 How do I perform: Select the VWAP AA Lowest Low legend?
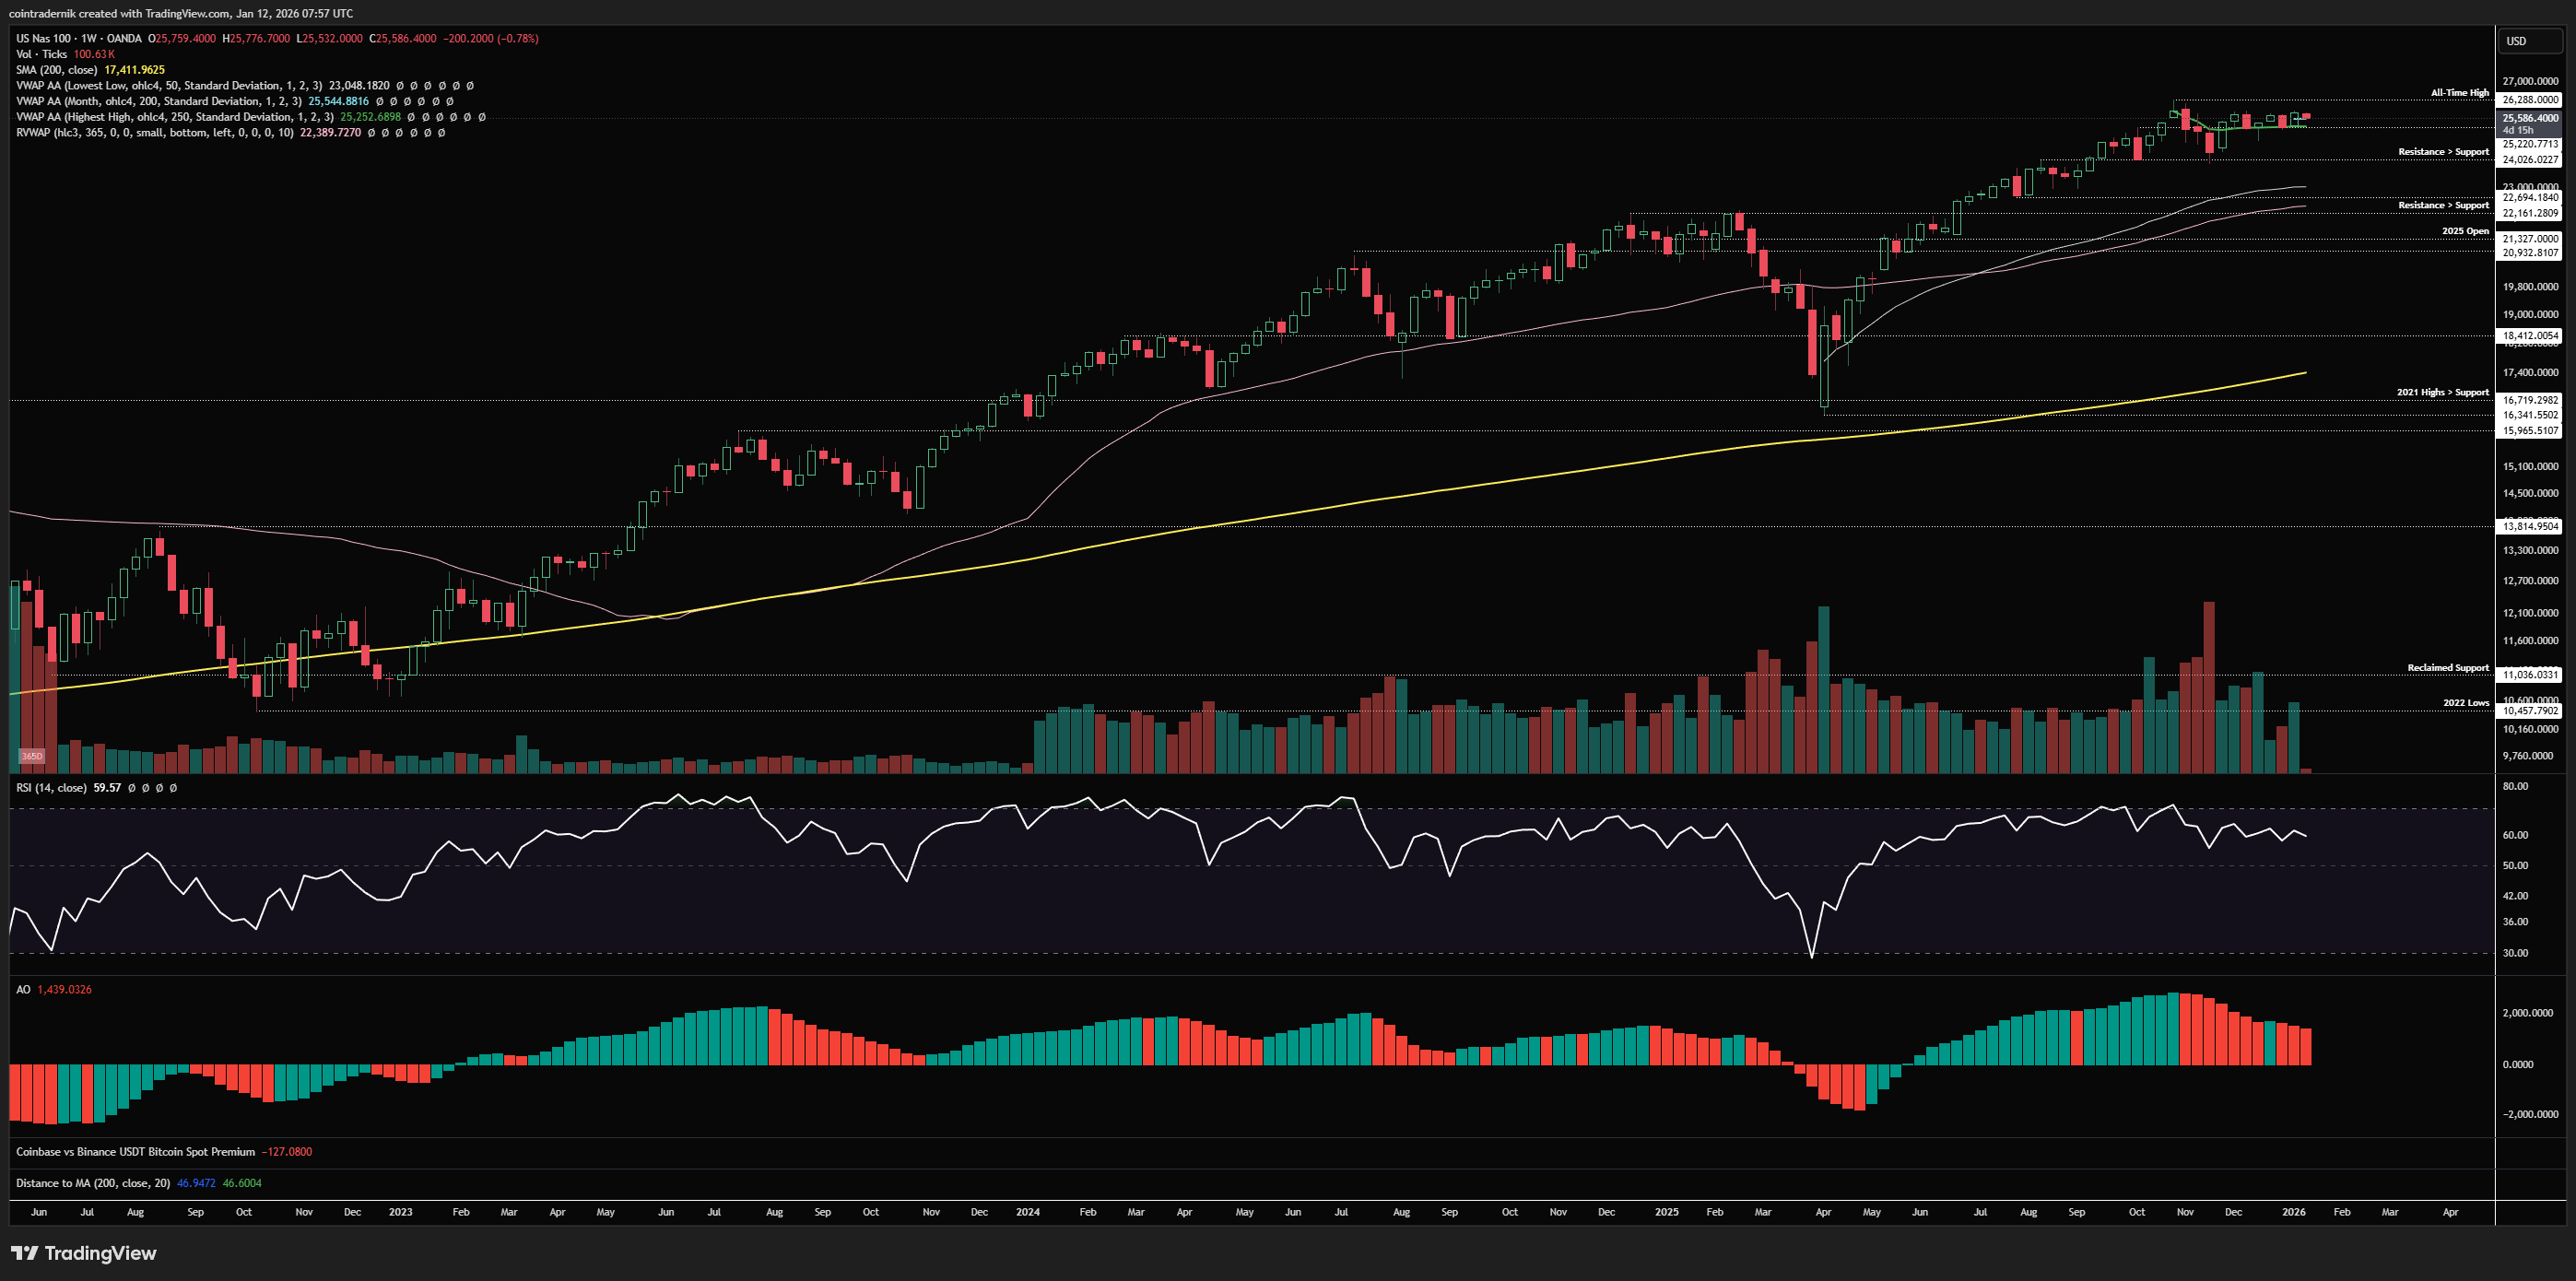[168, 86]
